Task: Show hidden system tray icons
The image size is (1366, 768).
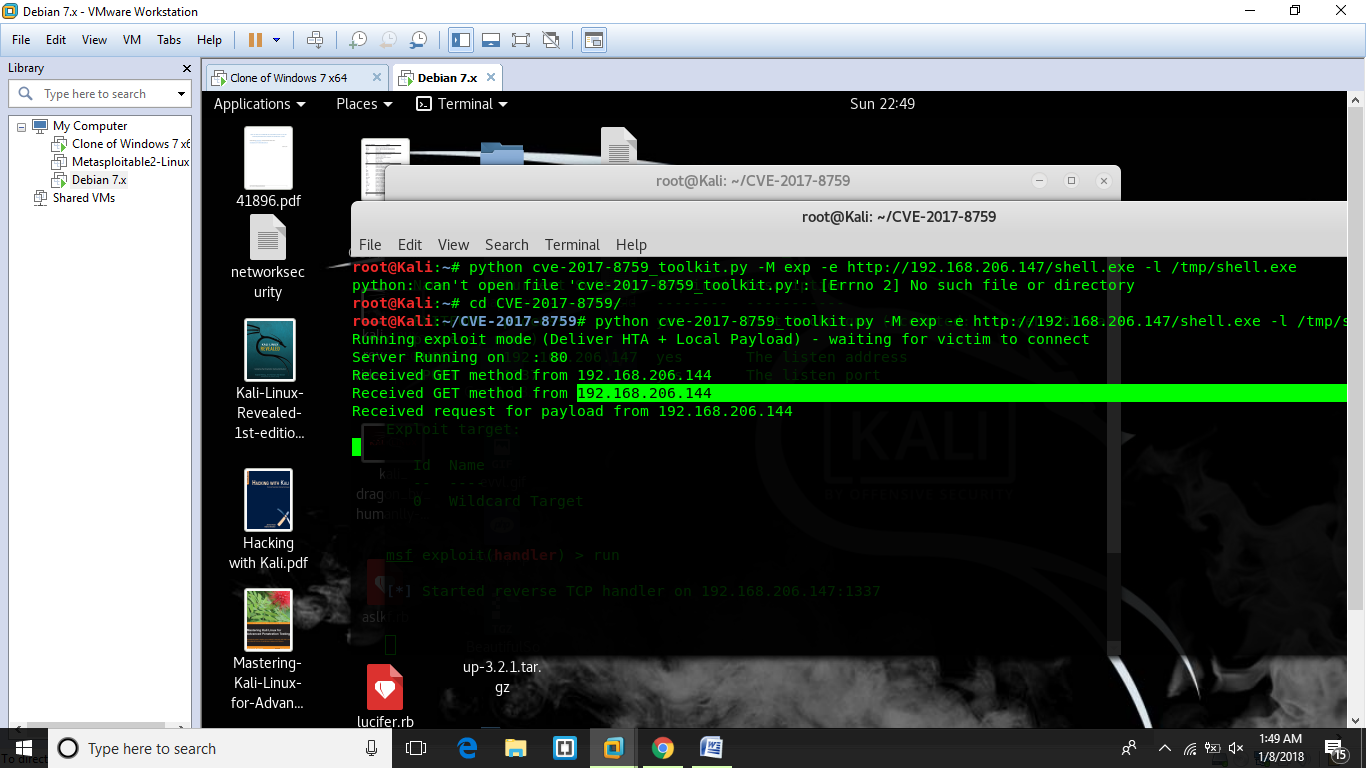Action: pyautogui.click(x=1164, y=748)
